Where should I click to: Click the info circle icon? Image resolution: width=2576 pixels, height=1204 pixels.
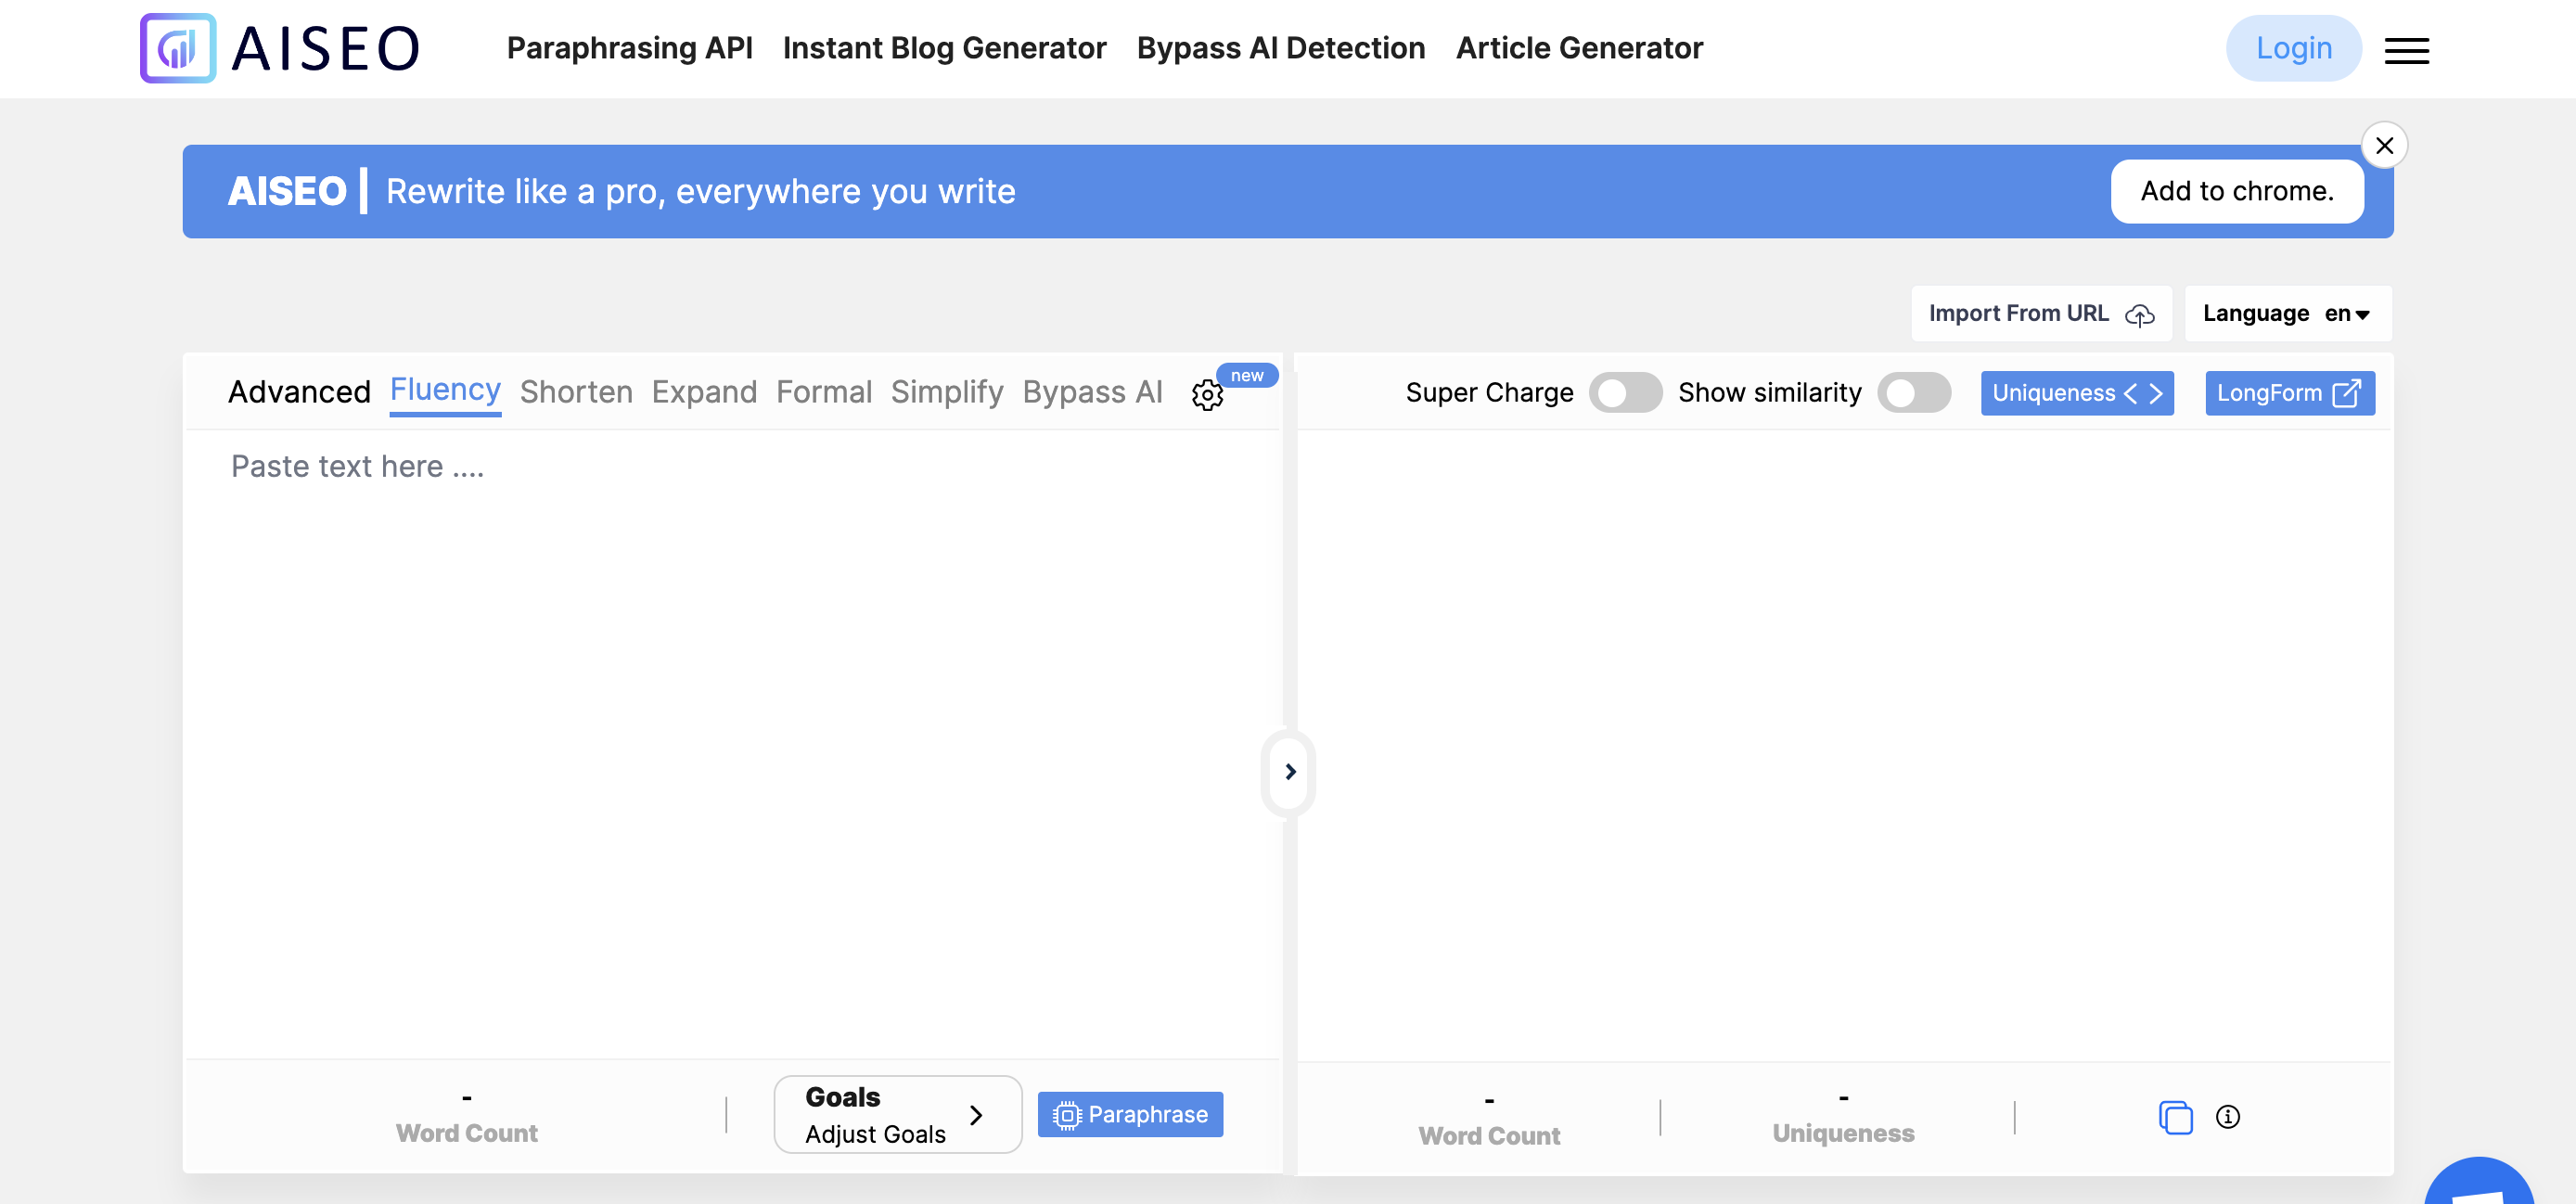pos(2227,1116)
